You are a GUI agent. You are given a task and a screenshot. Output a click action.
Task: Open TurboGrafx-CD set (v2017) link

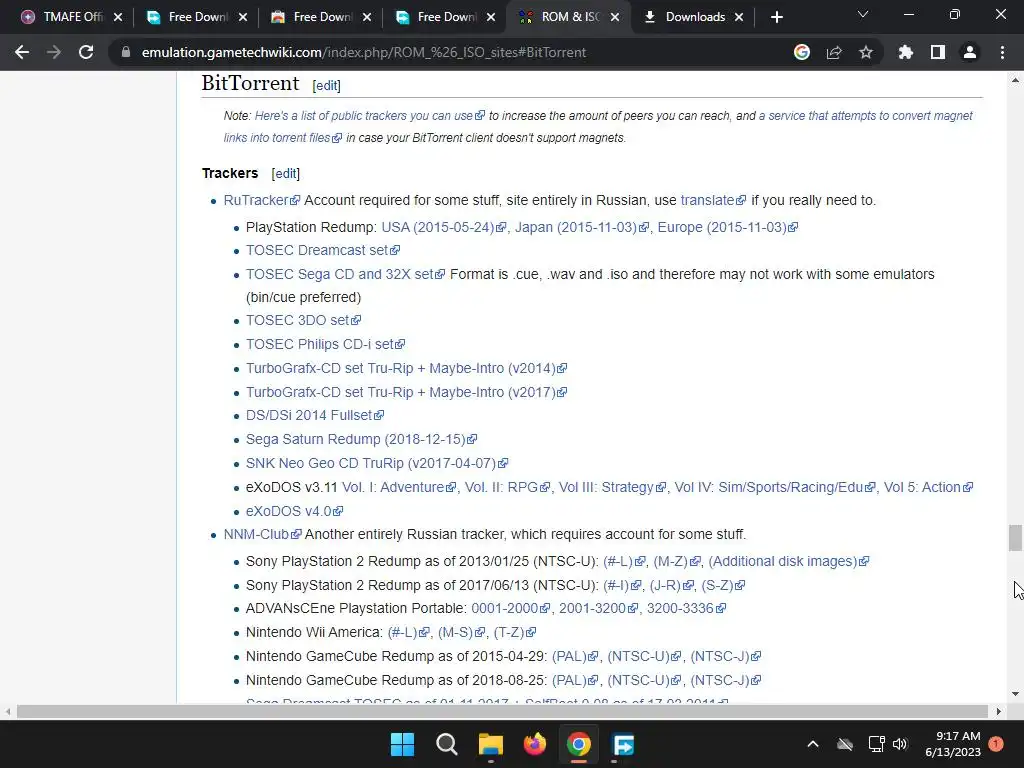pyautogui.click(x=406, y=392)
